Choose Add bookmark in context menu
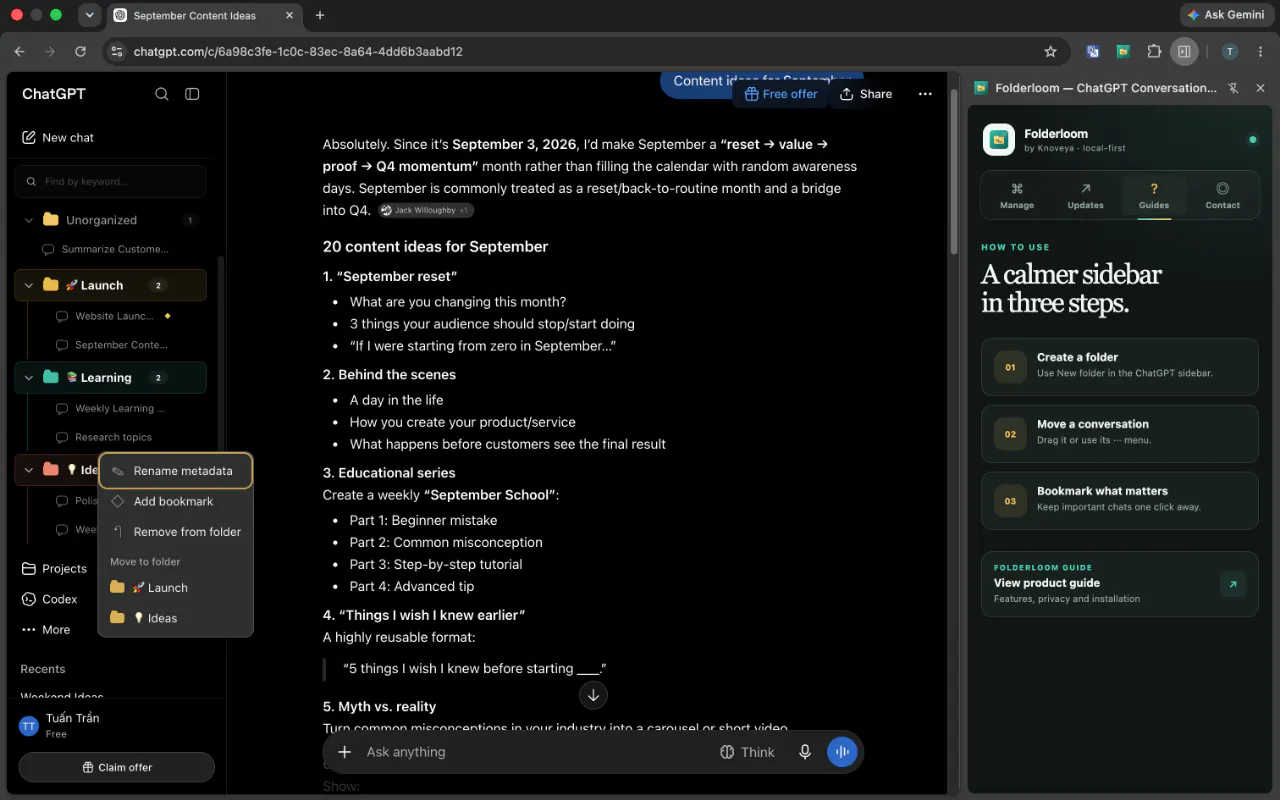 click(176, 501)
